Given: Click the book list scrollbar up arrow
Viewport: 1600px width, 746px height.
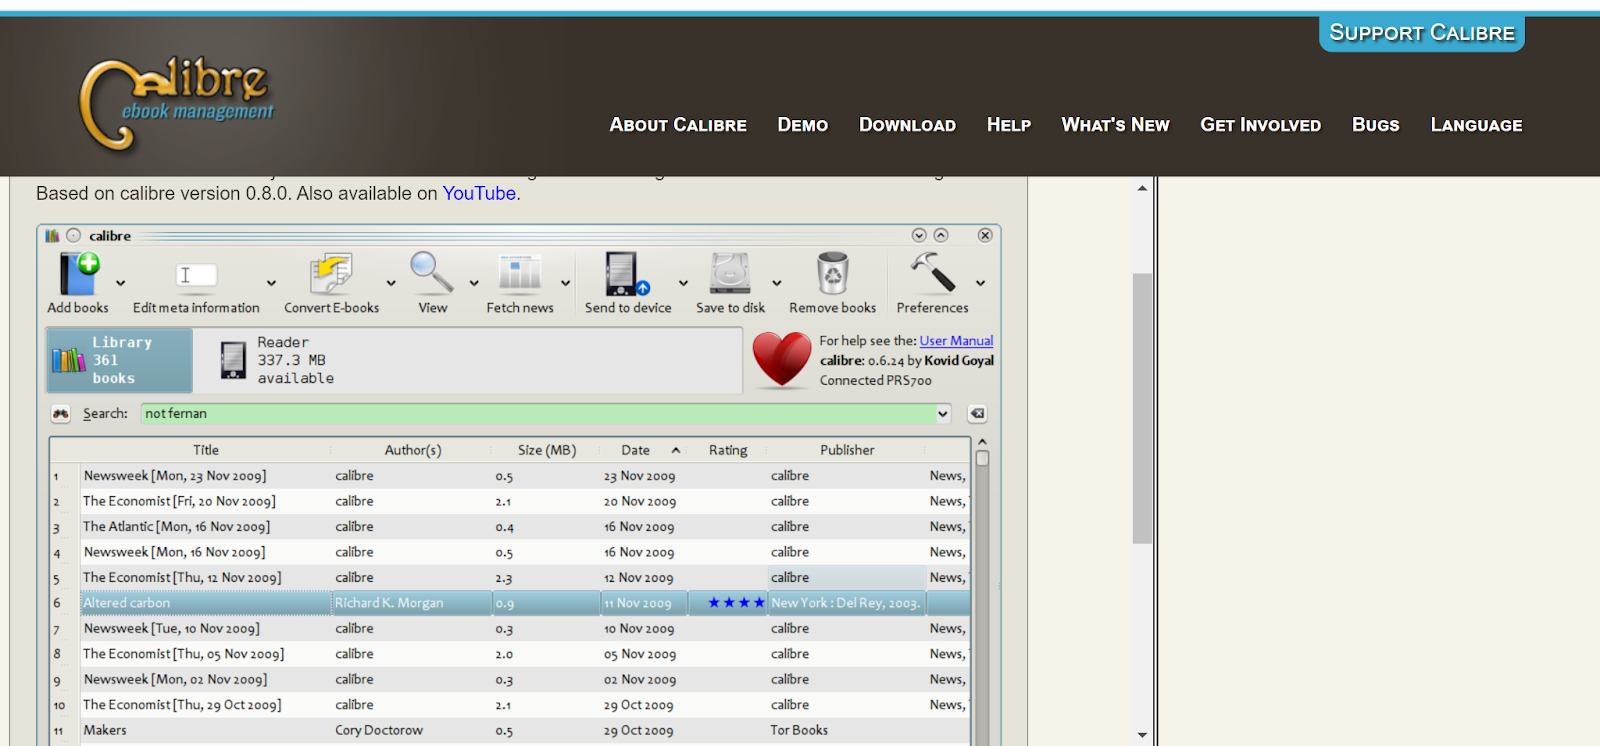Looking at the screenshot, I should tap(982, 441).
